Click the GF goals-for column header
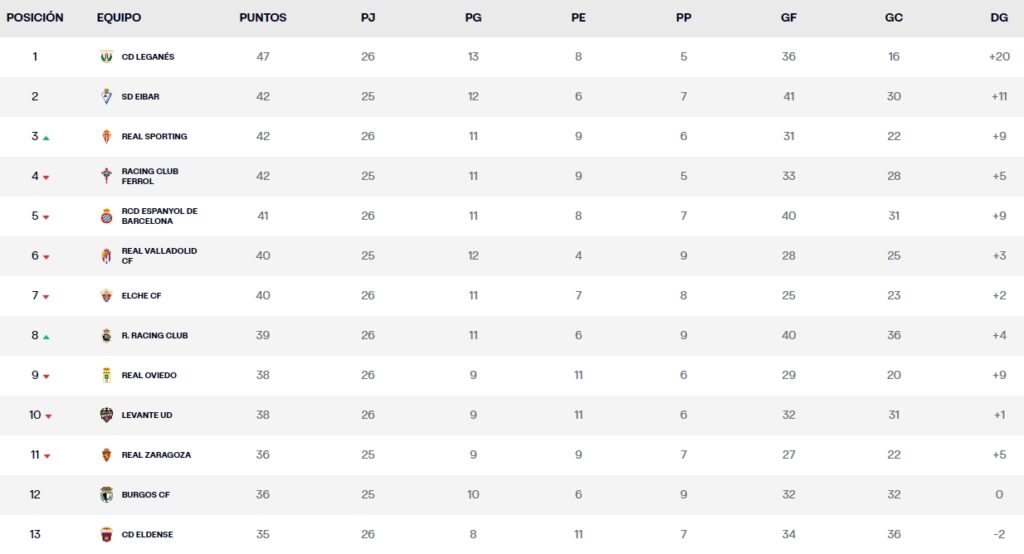Viewport: 1024px width, 554px height. [788, 18]
